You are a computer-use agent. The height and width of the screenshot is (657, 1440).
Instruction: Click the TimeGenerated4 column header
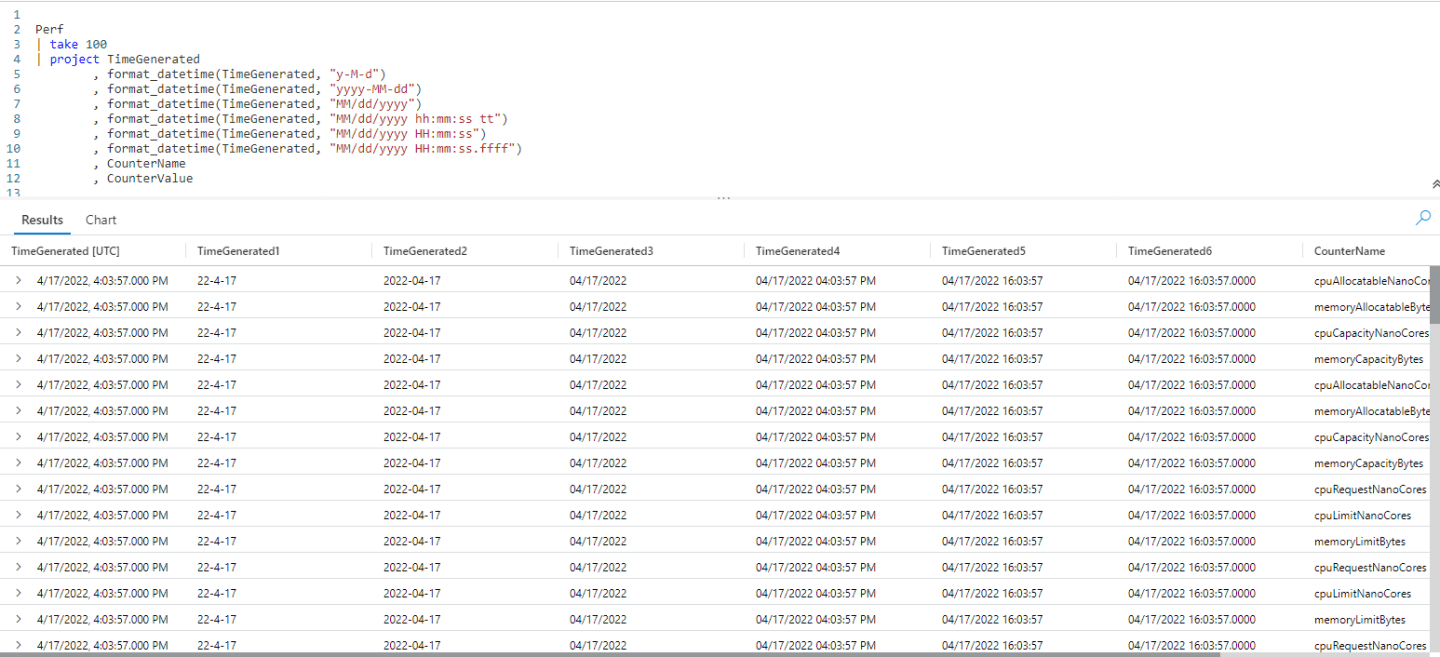tap(798, 251)
